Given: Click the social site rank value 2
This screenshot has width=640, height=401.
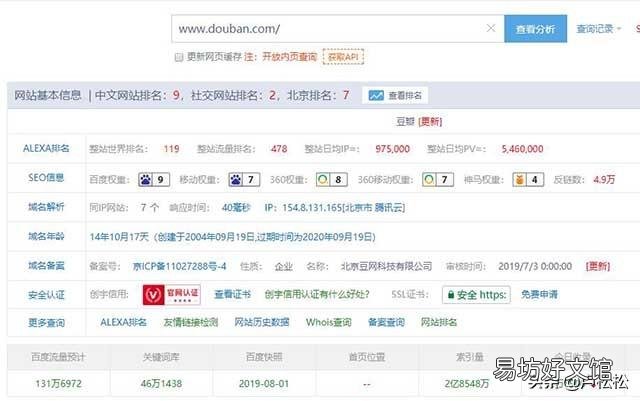Looking at the screenshot, I should click(272, 95).
